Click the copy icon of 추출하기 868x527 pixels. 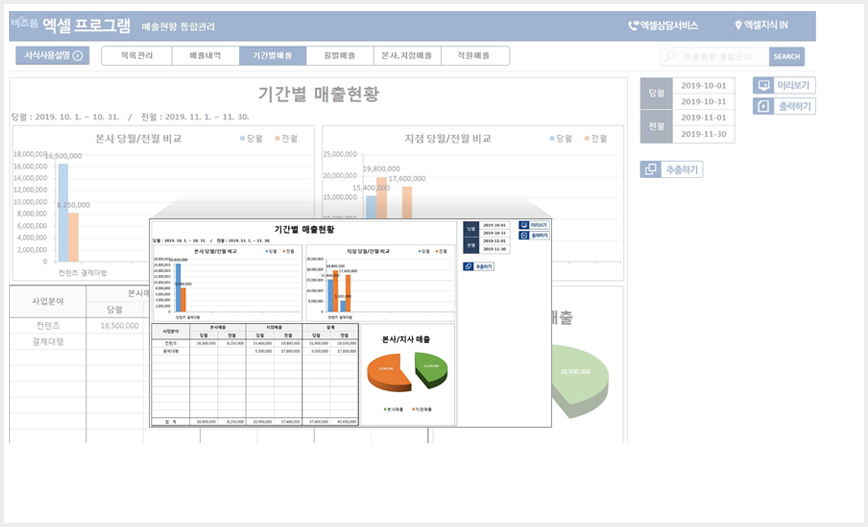651,169
